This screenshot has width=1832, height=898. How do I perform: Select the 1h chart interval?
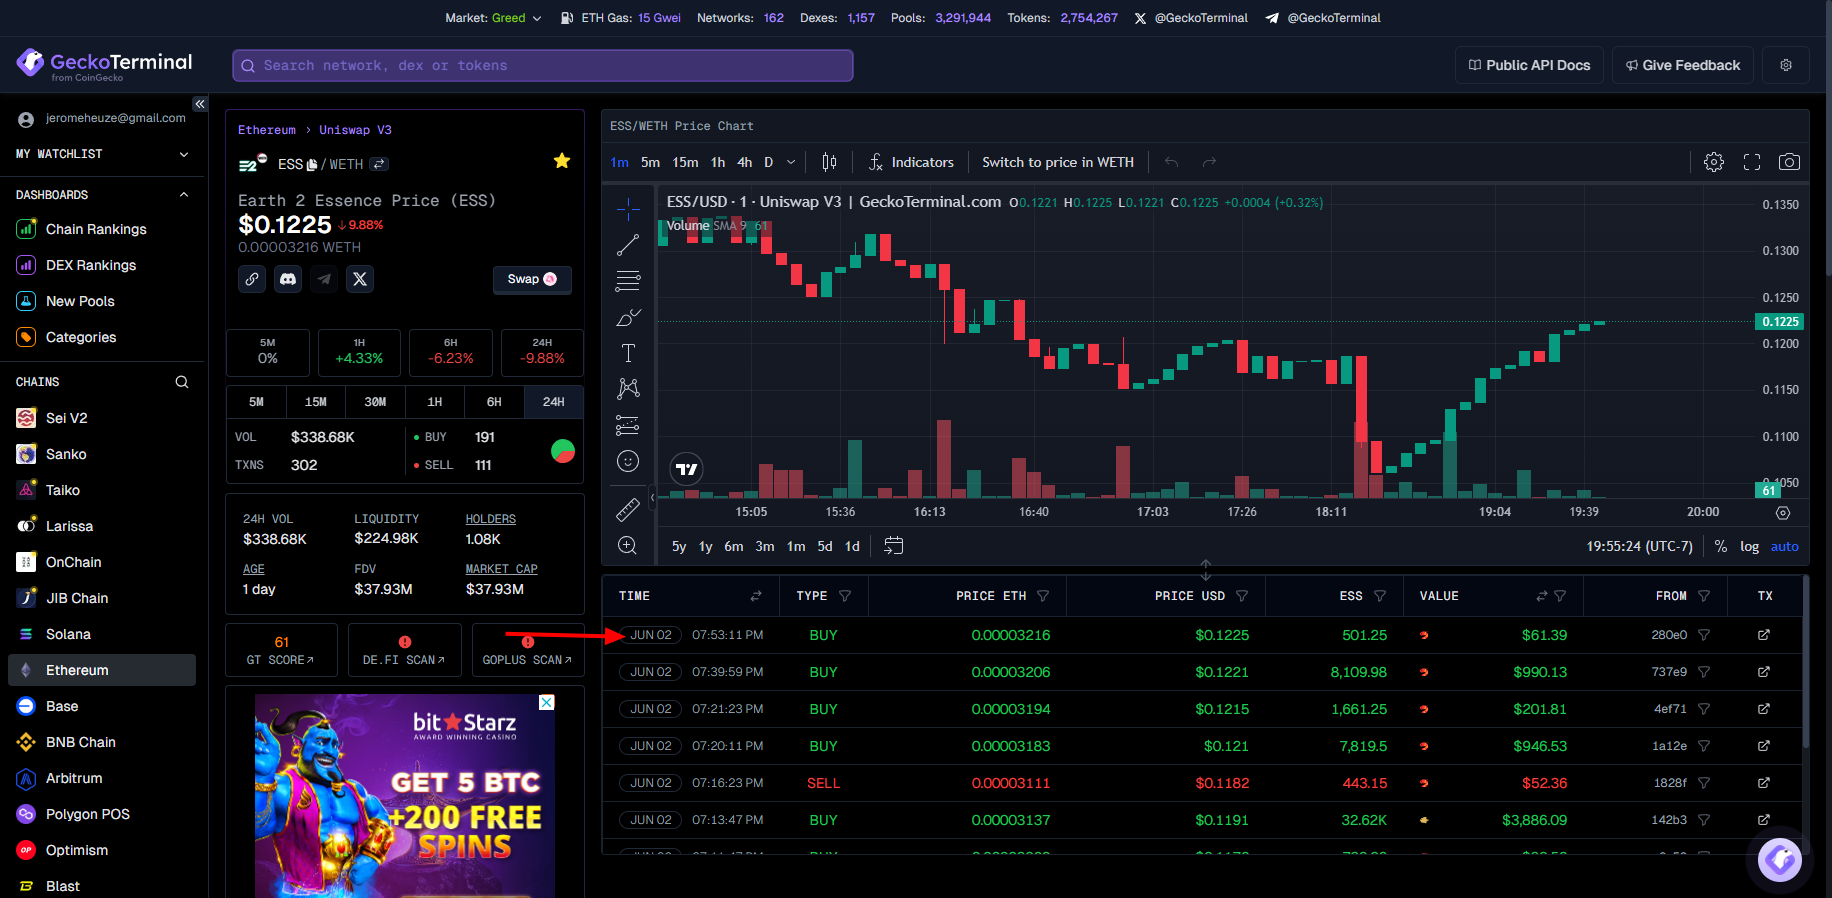click(x=718, y=162)
